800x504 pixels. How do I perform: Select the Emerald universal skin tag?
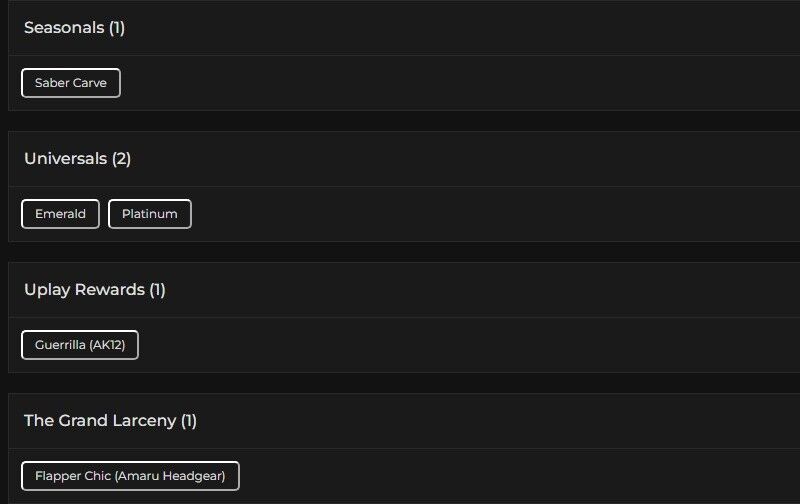[x=60, y=214]
